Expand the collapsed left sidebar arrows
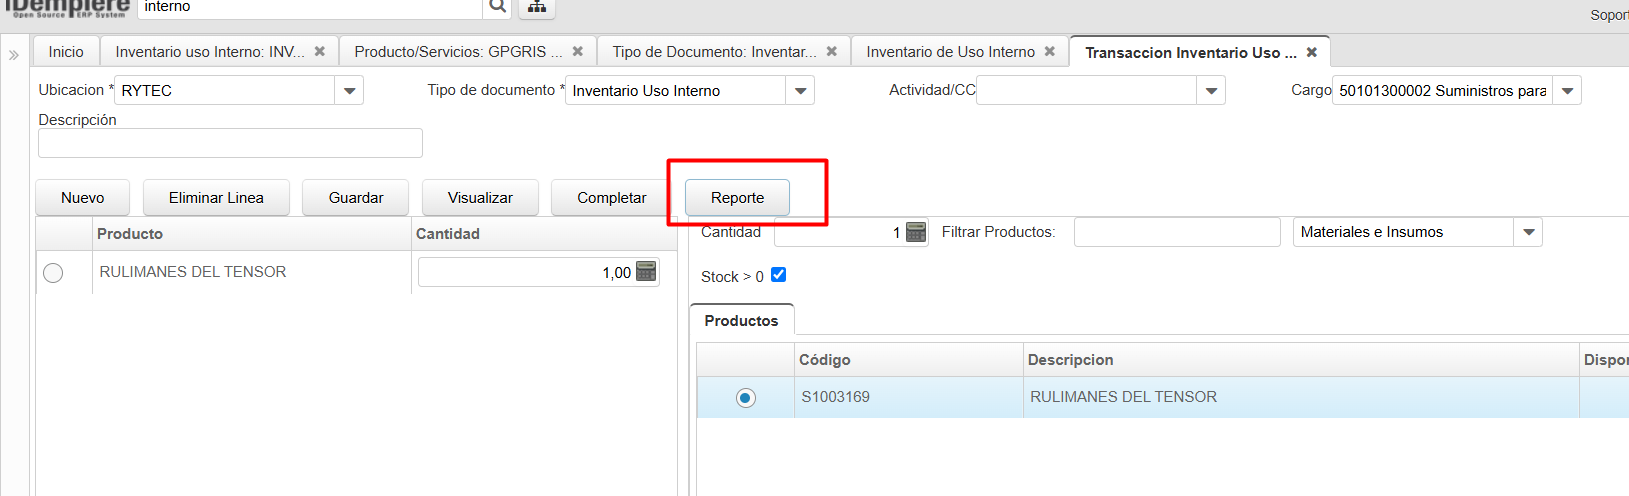Viewport: 1629px width, 496px height. click(14, 55)
